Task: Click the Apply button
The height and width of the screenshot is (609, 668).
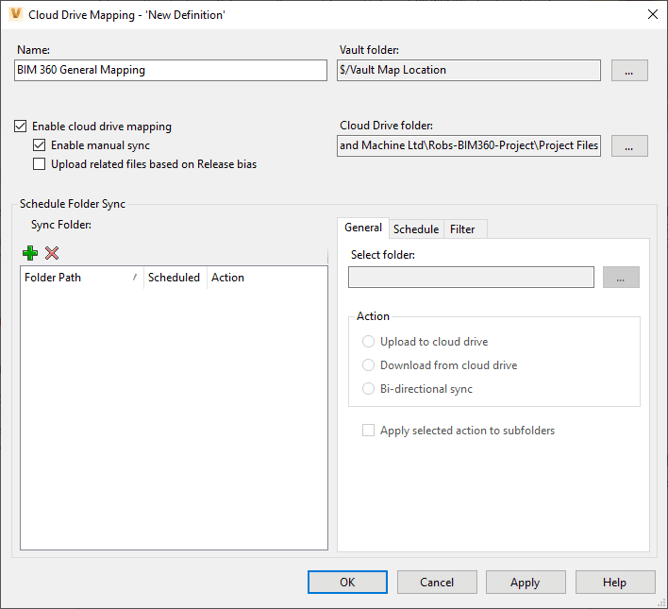Action: pos(526,582)
